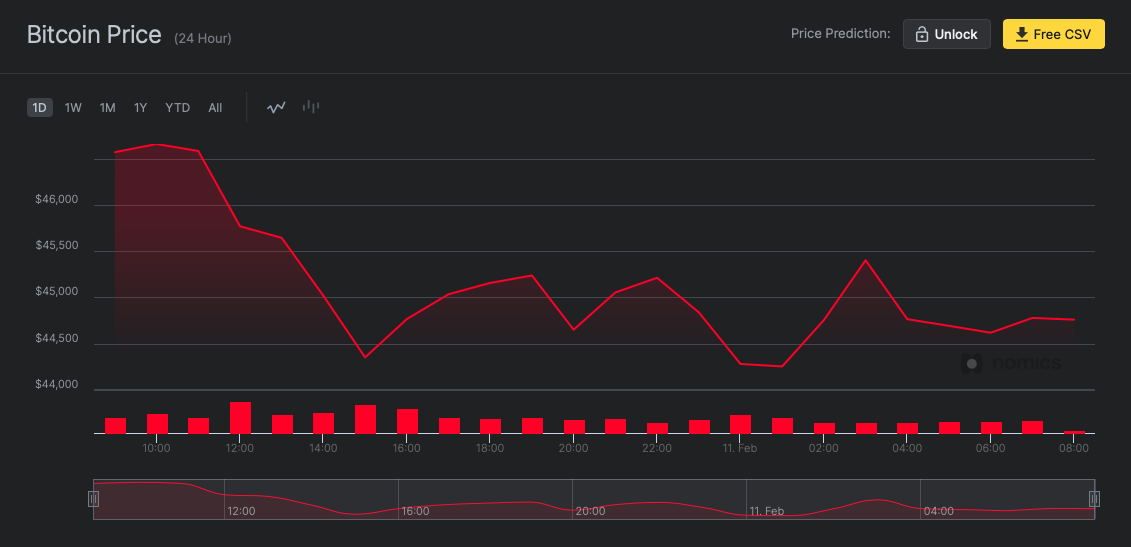1131x547 pixels.
Task: Click the $46,000 axis label
Action: [x=56, y=200]
